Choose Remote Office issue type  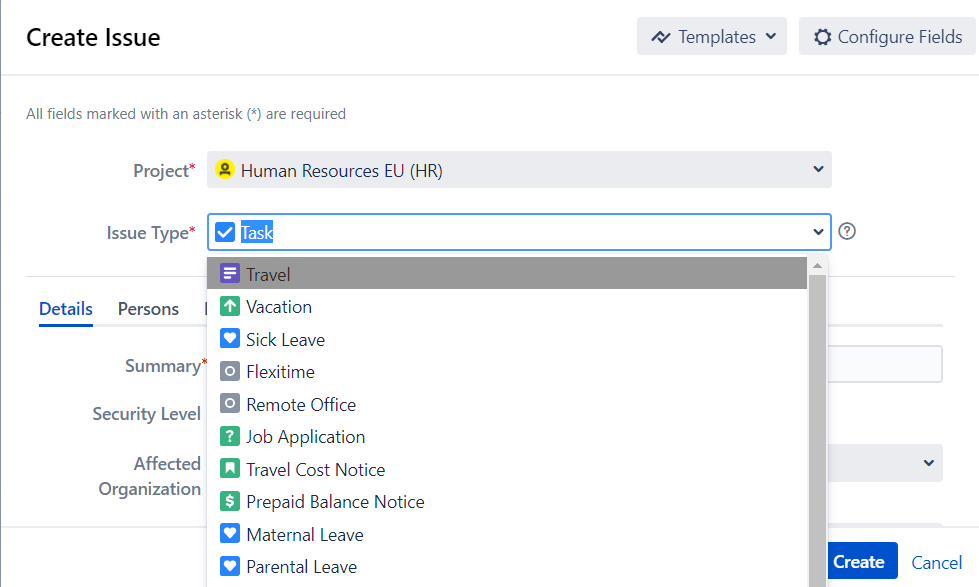pos(507,404)
